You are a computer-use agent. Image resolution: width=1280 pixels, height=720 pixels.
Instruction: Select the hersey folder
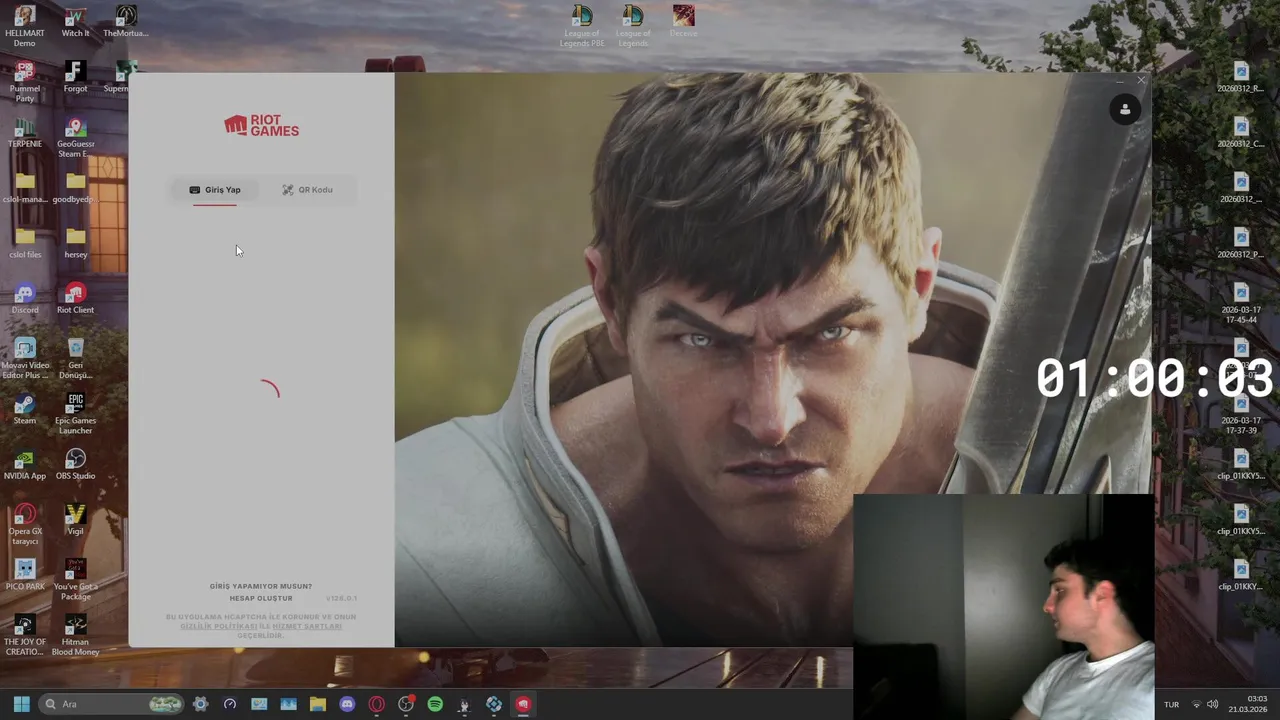tap(75, 242)
